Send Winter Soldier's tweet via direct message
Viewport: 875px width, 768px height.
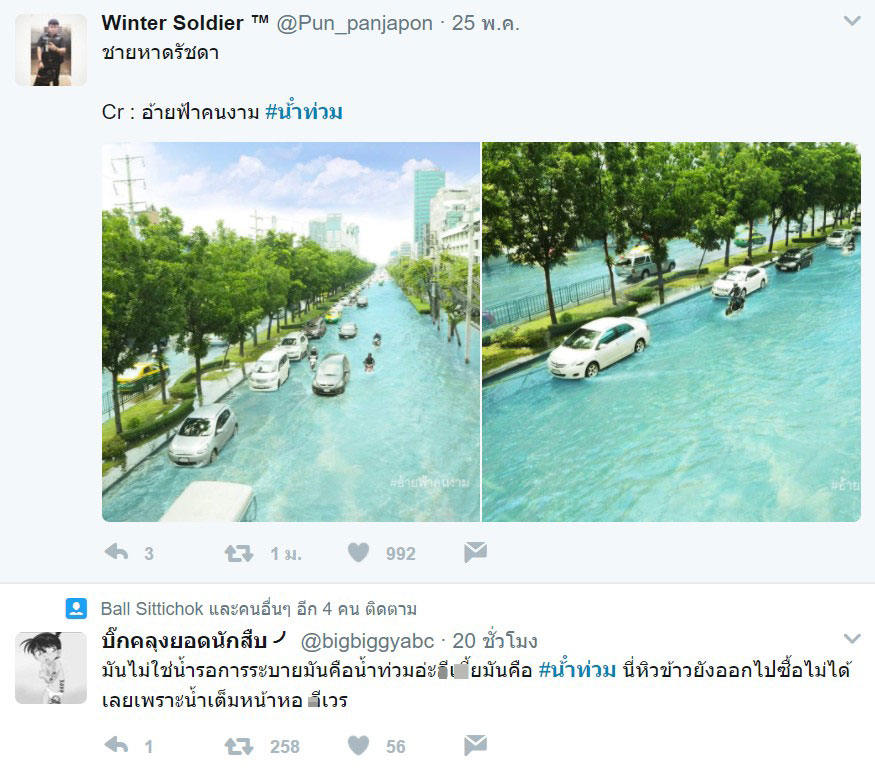[475, 552]
